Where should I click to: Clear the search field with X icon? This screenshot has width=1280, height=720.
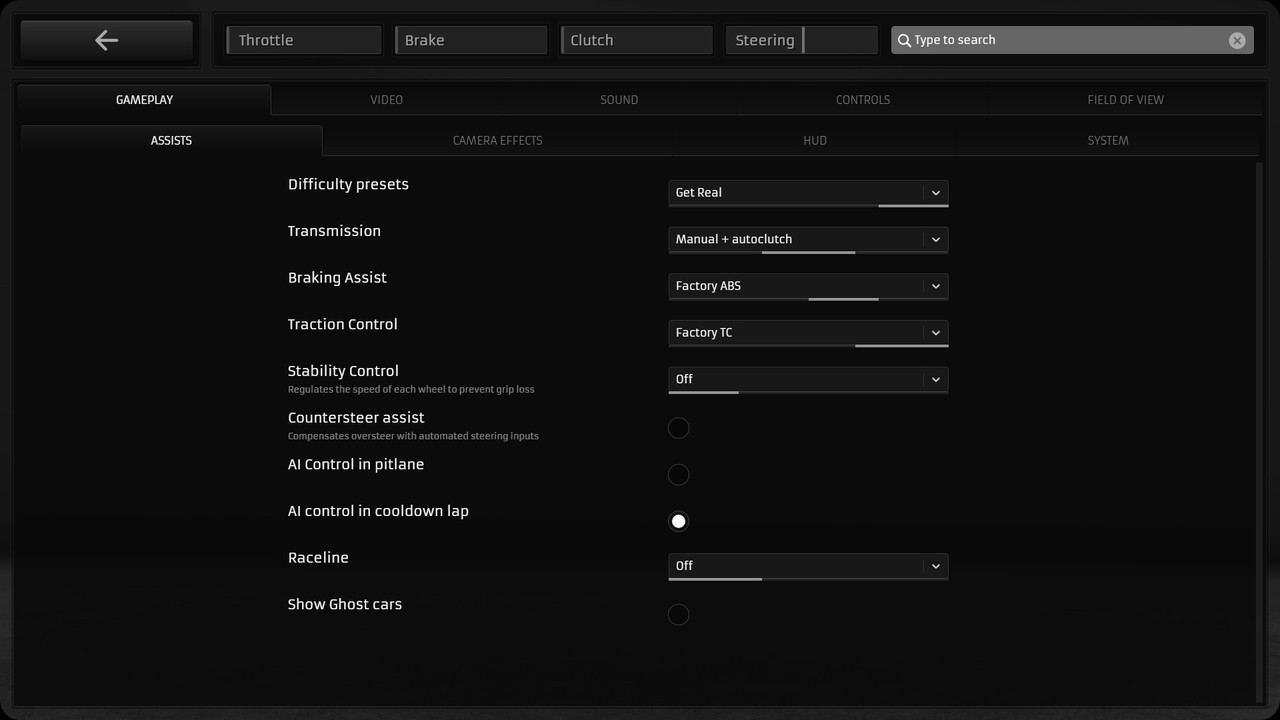(1237, 40)
